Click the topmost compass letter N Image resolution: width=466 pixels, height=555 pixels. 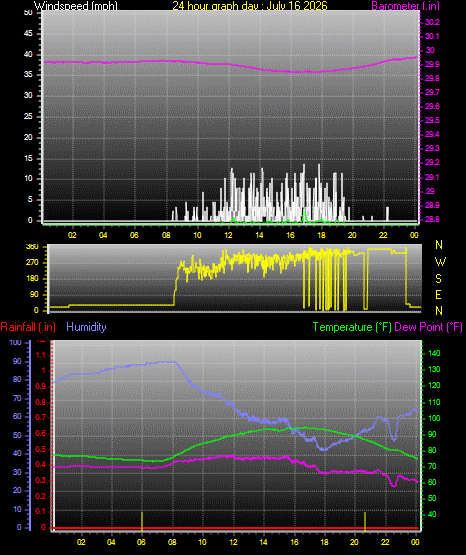click(x=439, y=245)
